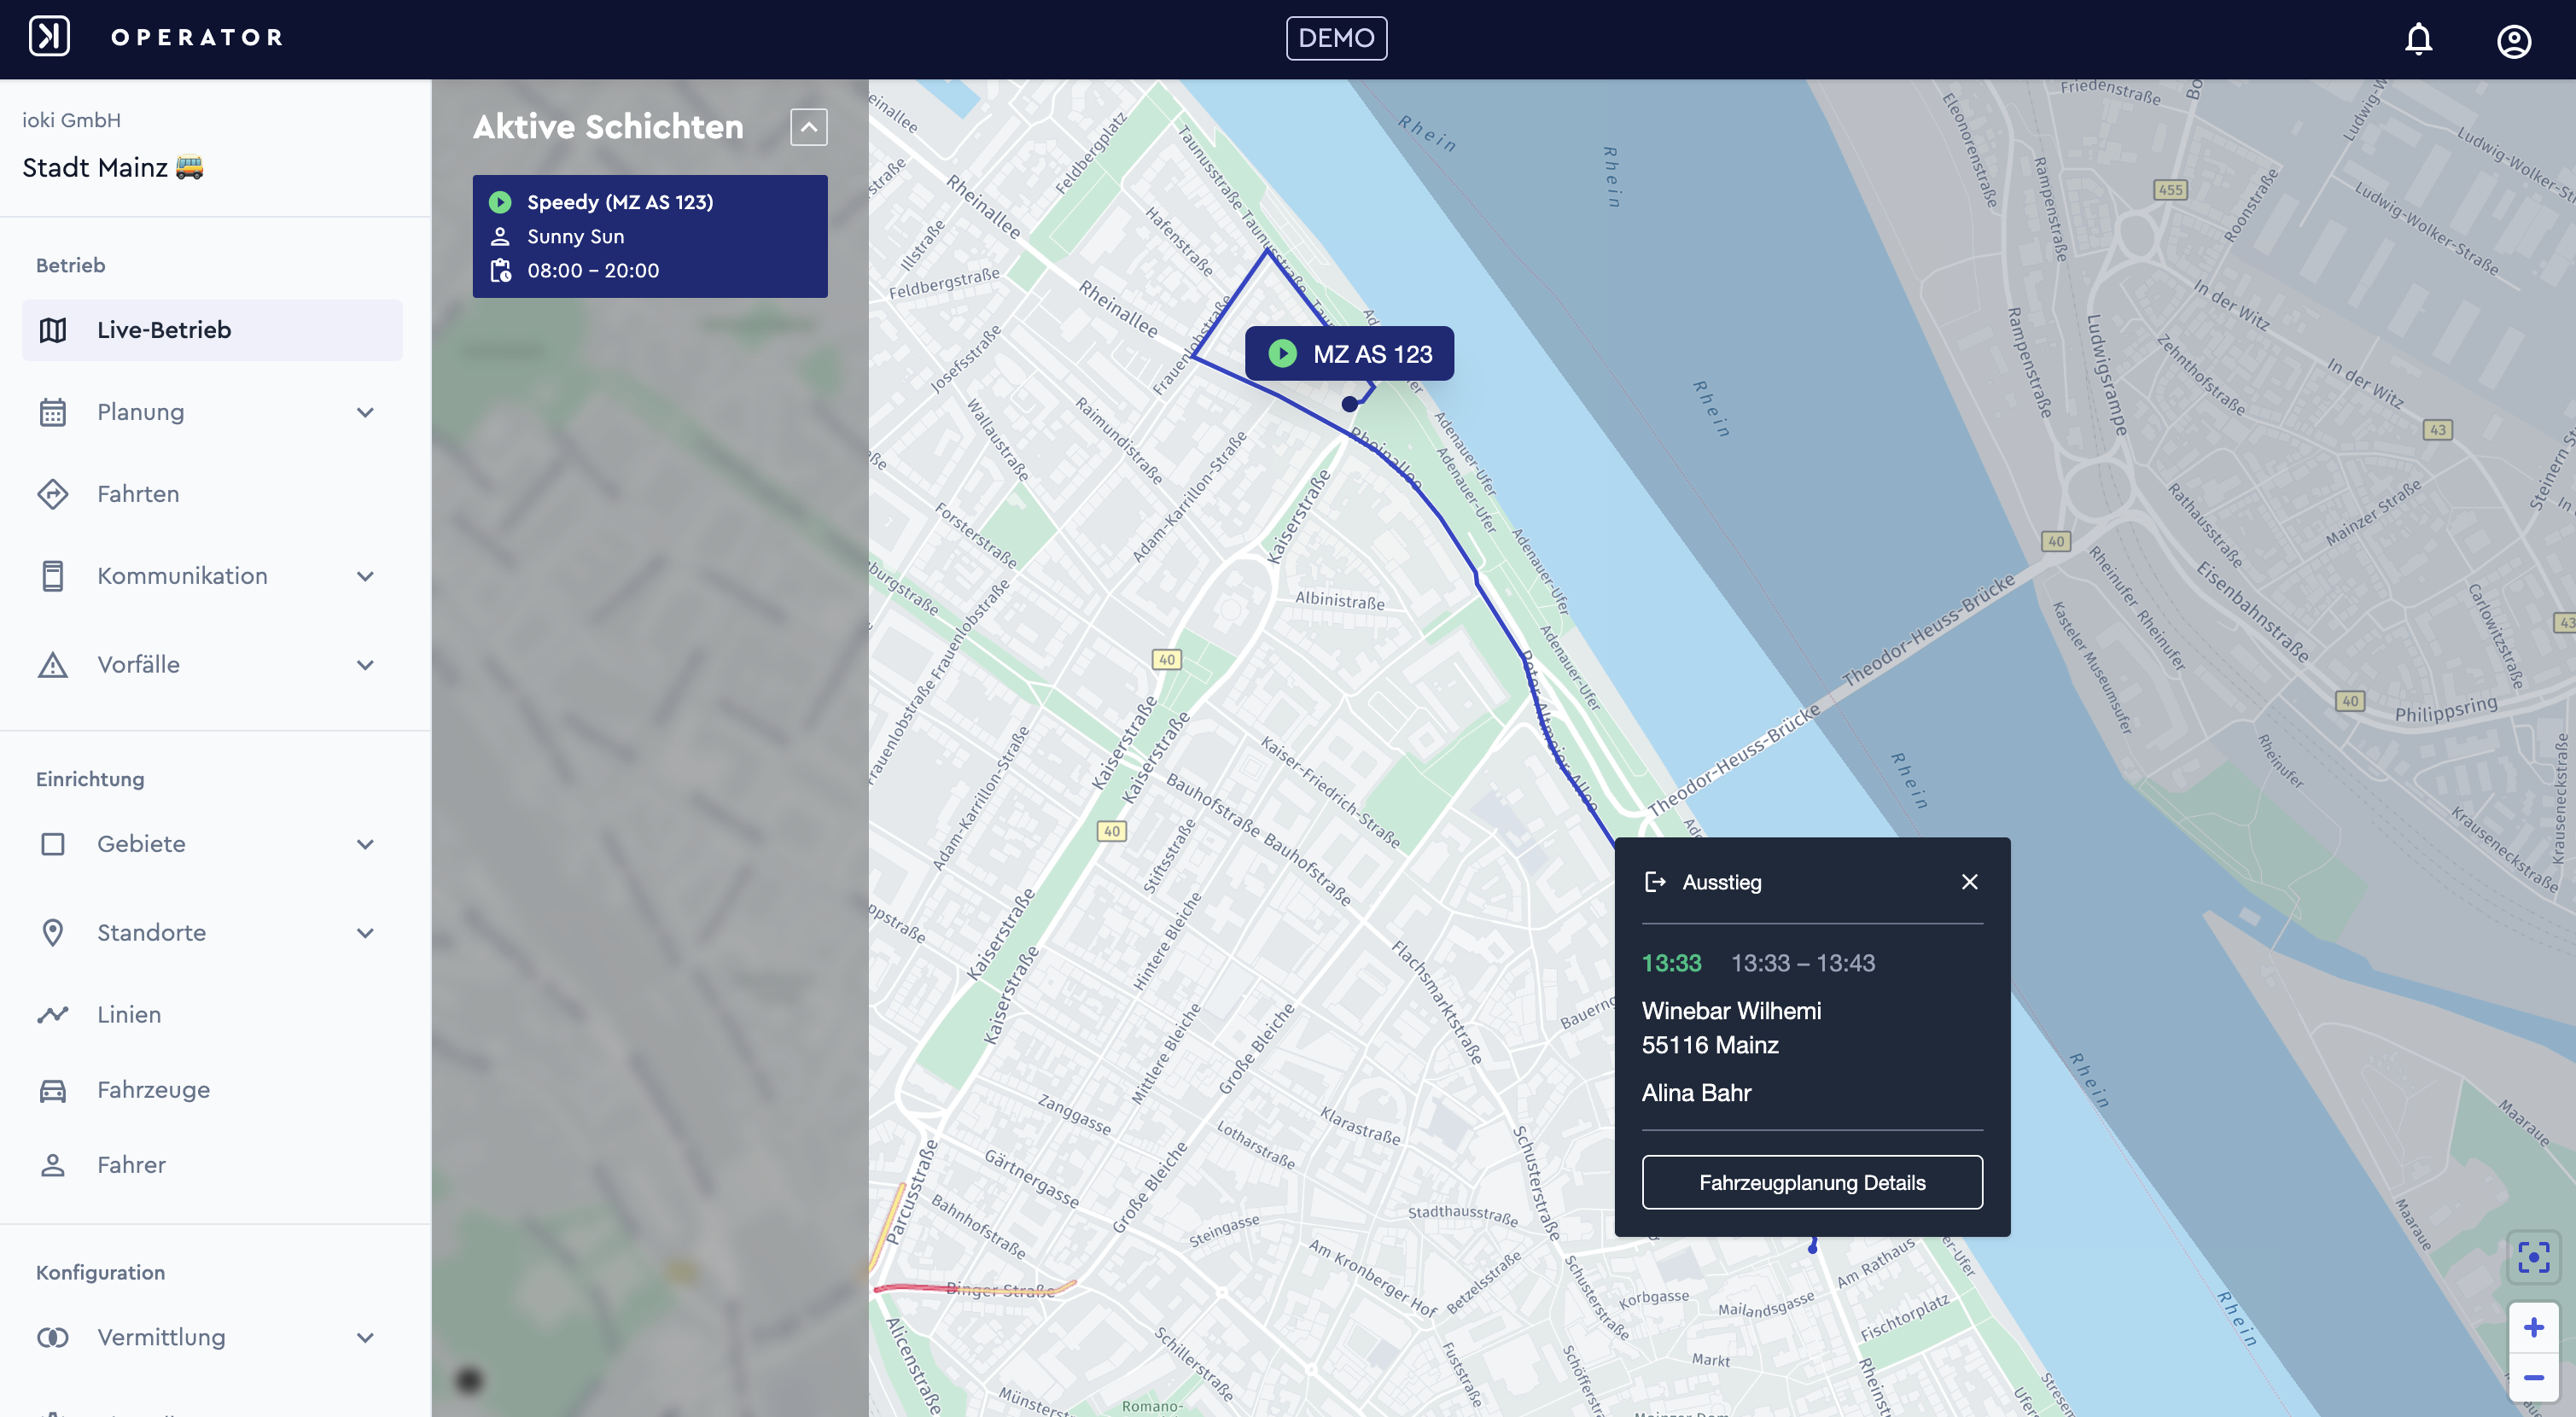The height and width of the screenshot is (1417, 2576).
Task: Open Live-Betrieb in the sidebar
Action: [212, 330]
